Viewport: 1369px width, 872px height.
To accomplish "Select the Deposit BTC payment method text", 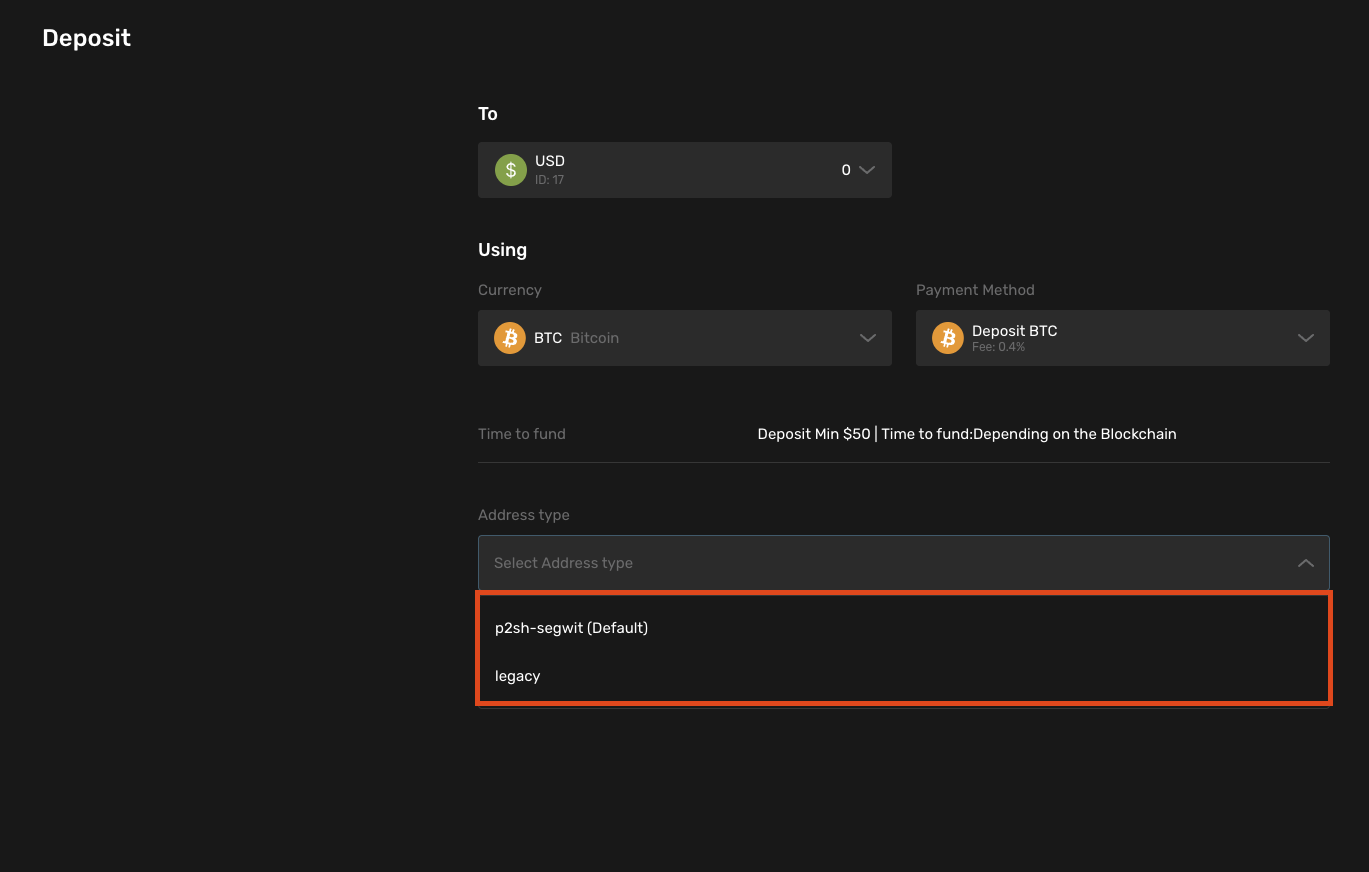I will click(x=1015, y=331).
